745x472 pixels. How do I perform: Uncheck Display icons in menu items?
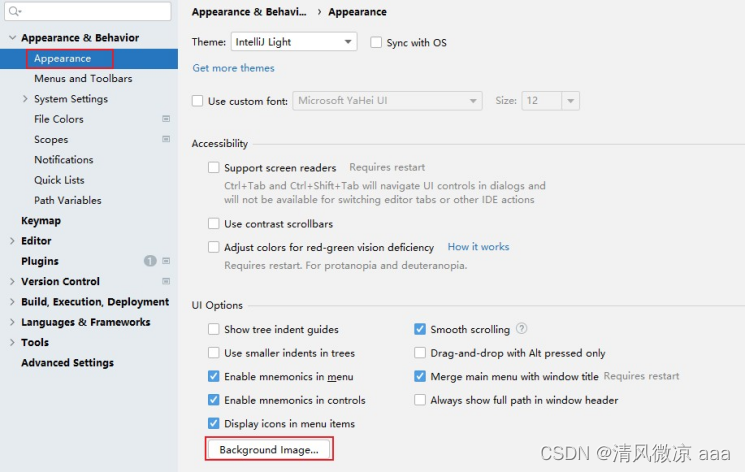pos(214,423)
